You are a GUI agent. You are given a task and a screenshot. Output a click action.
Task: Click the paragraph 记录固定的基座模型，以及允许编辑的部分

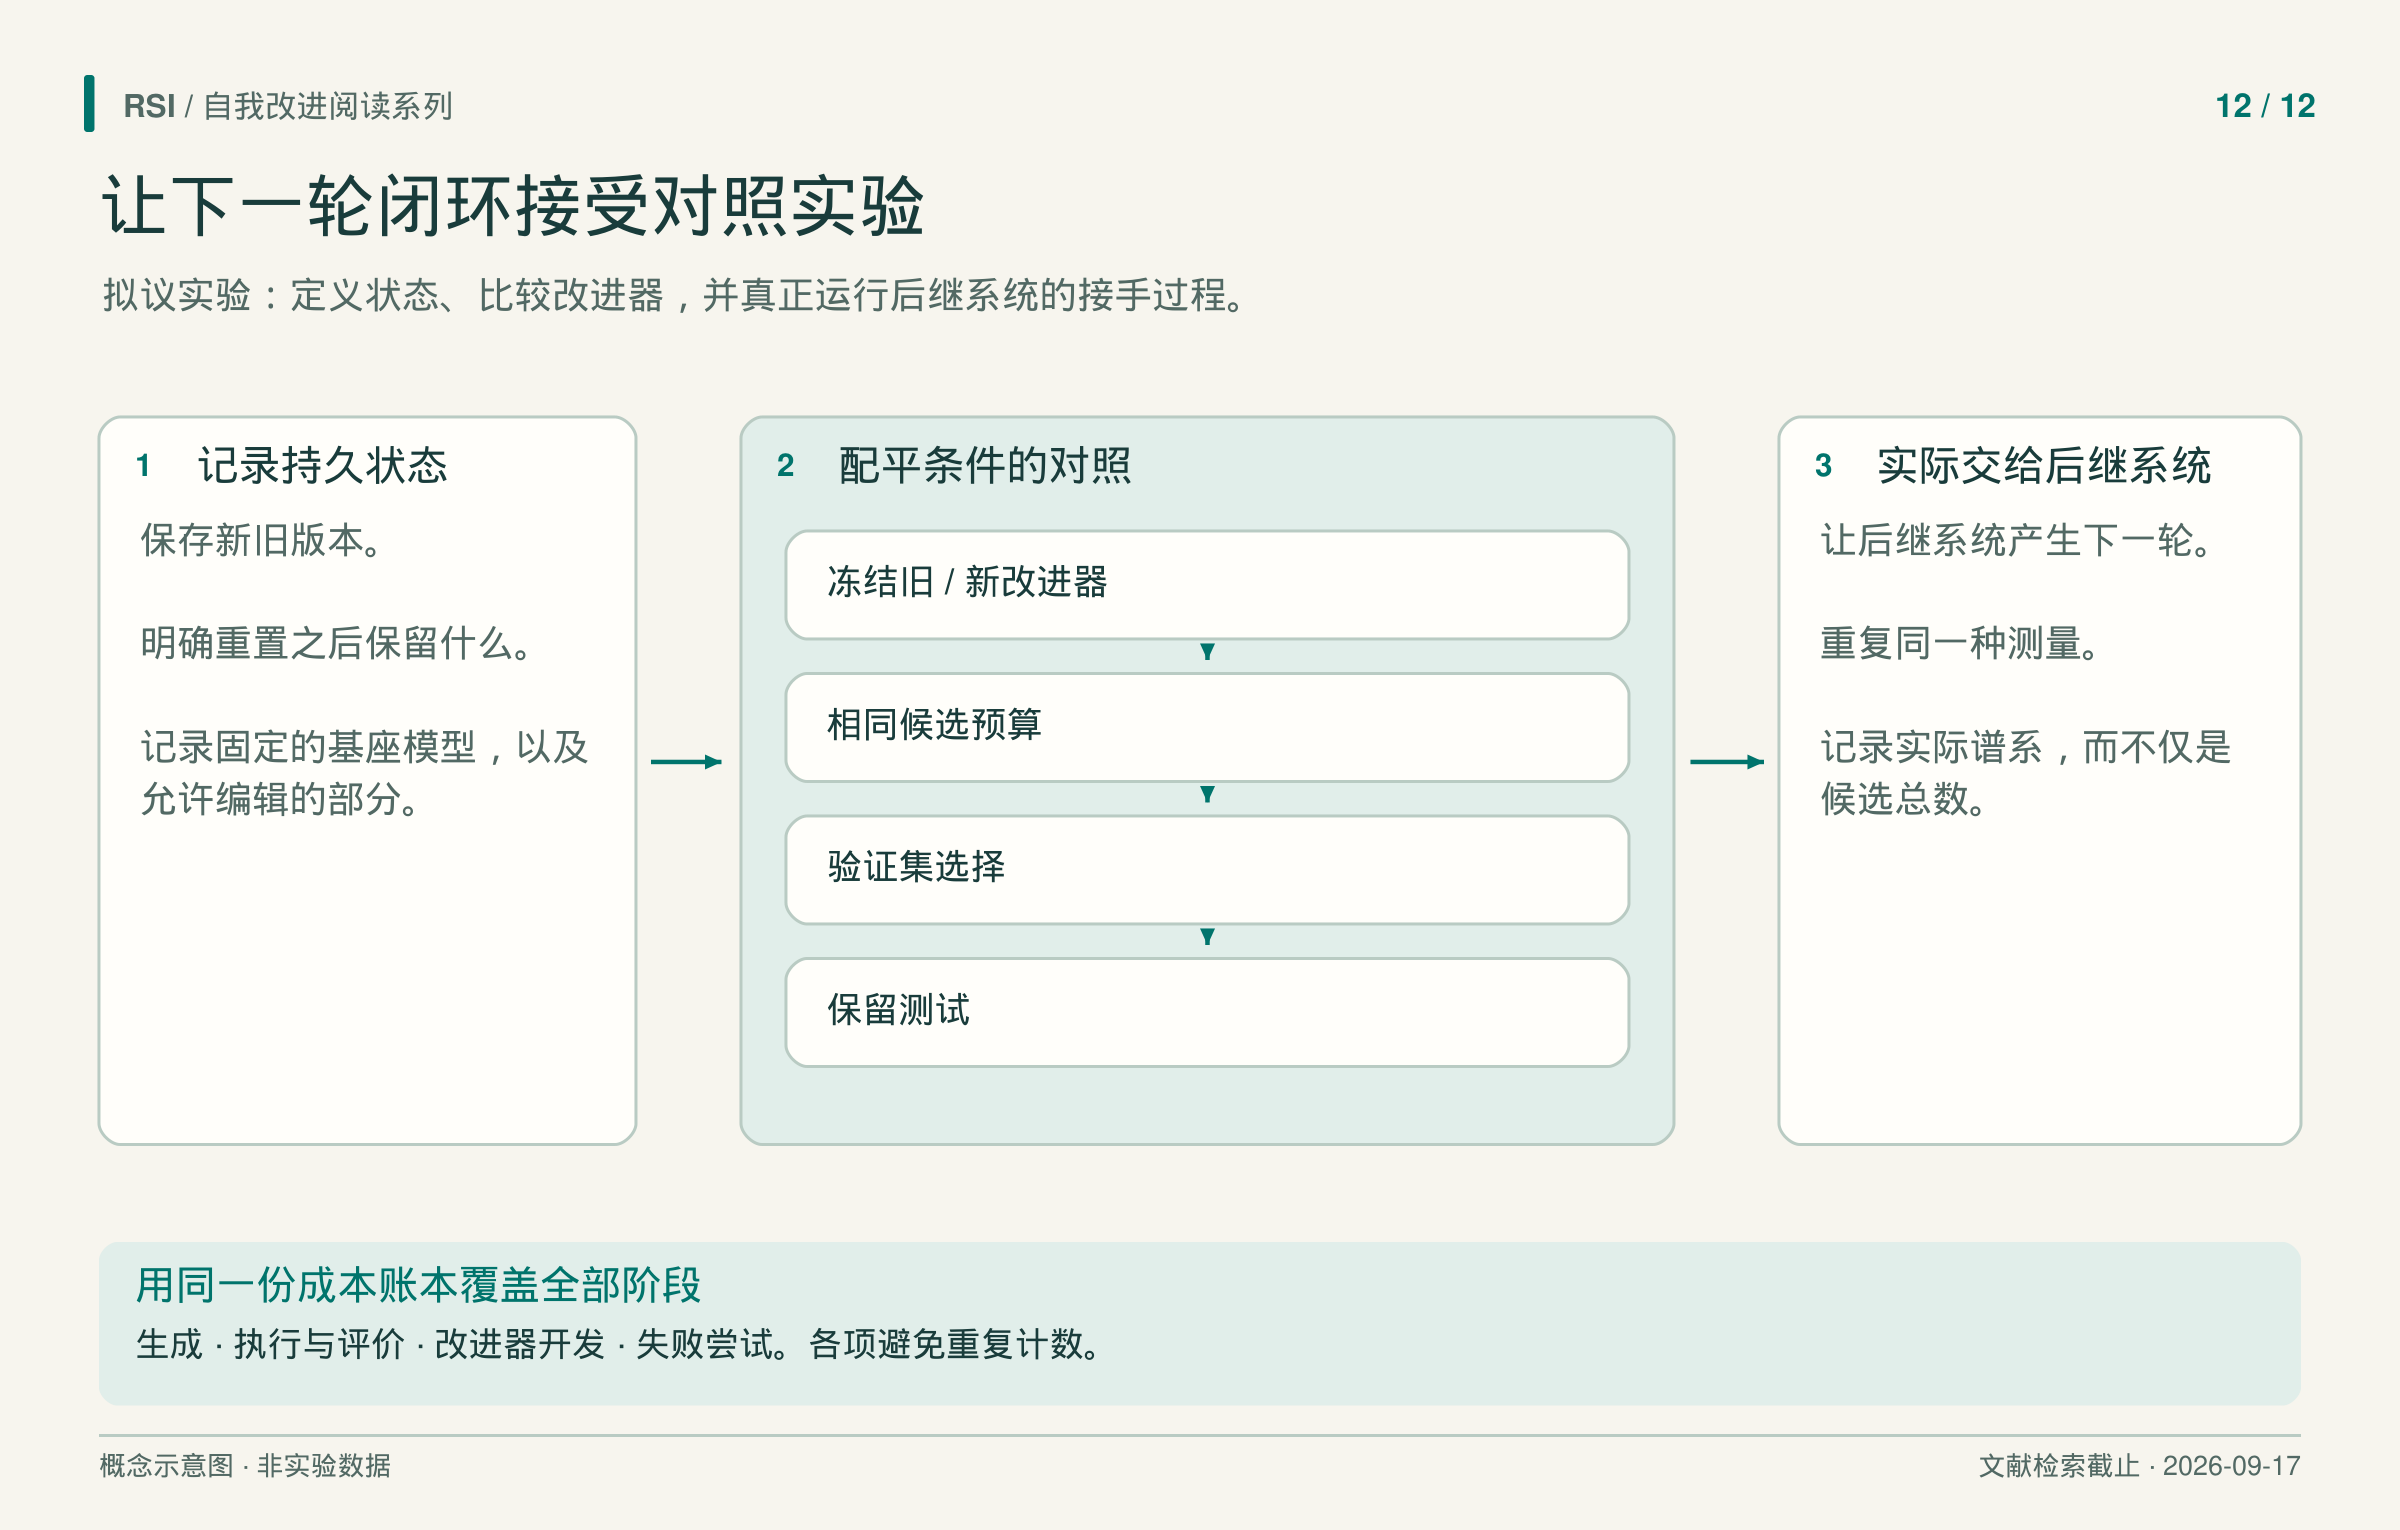pos(364,772)
